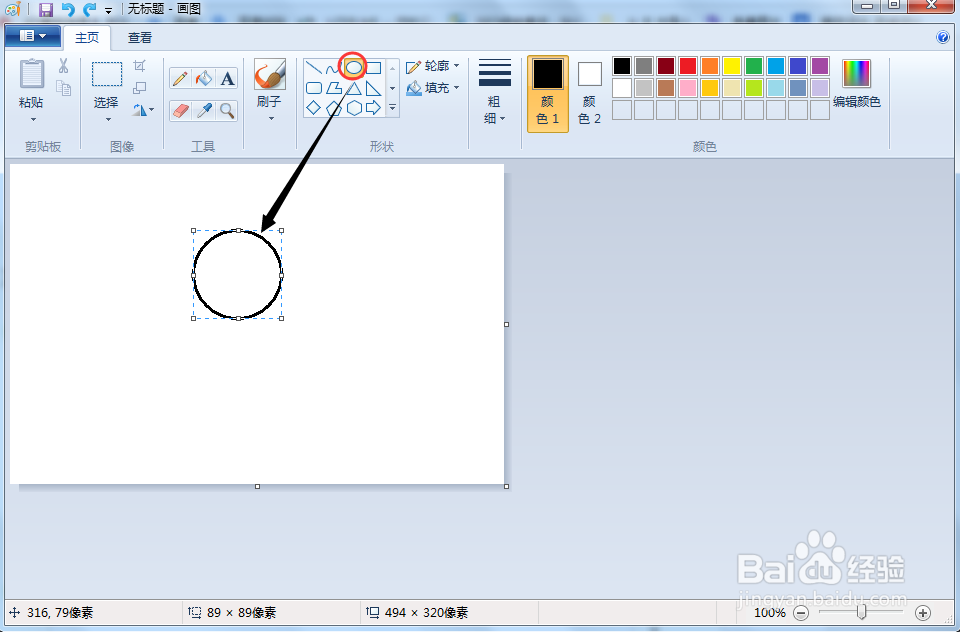Activate 颜色 1 foreground color
Image resolution: width=960 pixels, height=632 pixels.
tap(547, 94)
